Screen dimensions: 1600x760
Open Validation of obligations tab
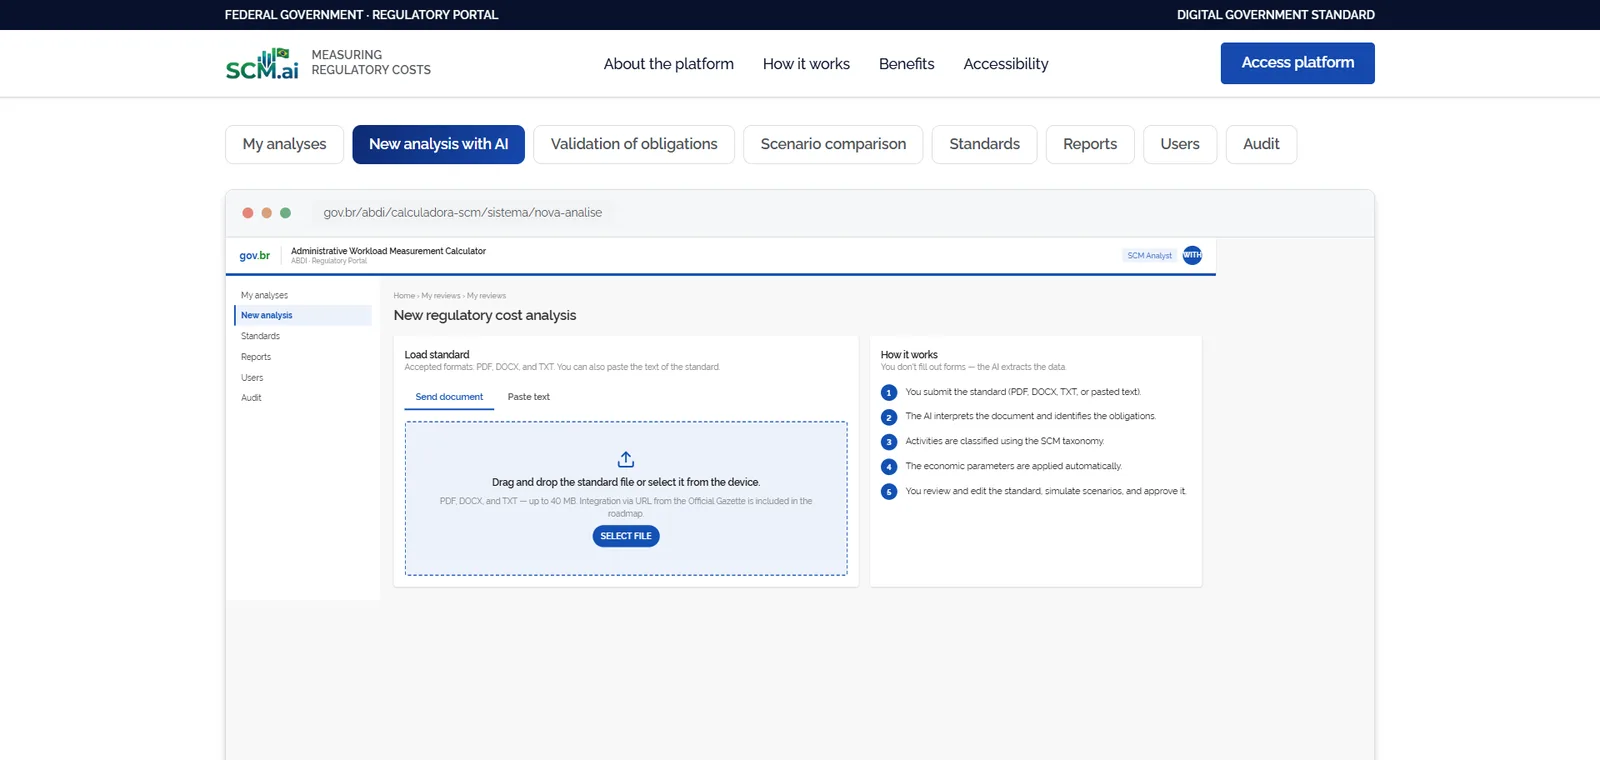(x=634, y=144)
